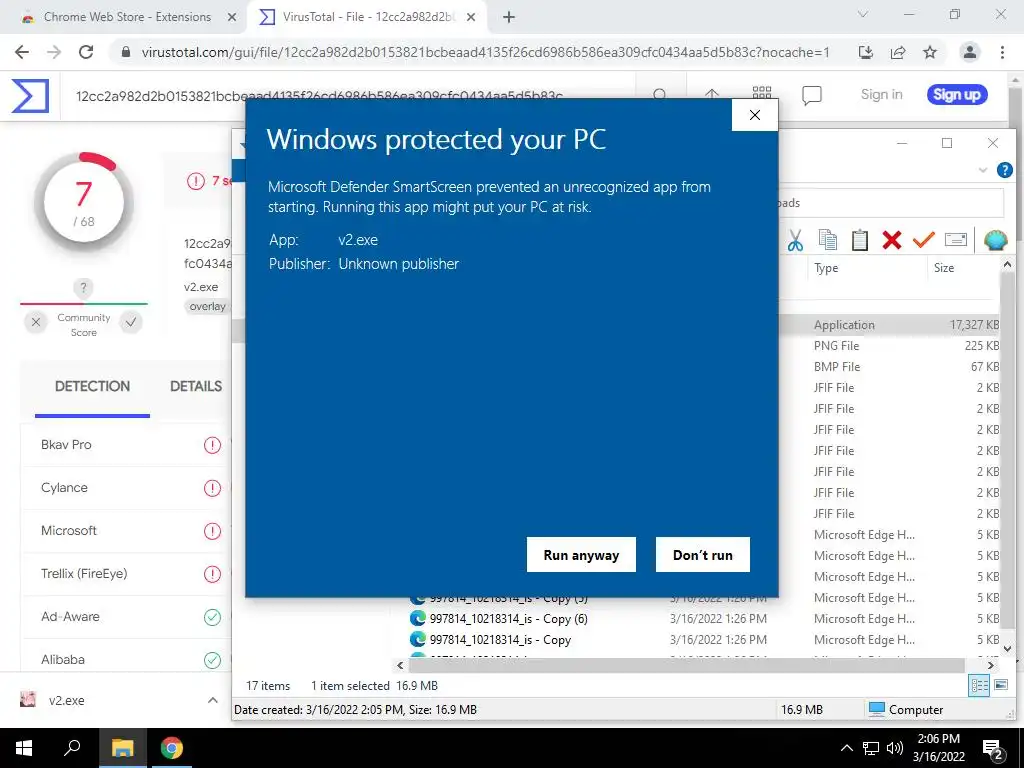Click the Share this page icon in Chrome

pos(898,52)
